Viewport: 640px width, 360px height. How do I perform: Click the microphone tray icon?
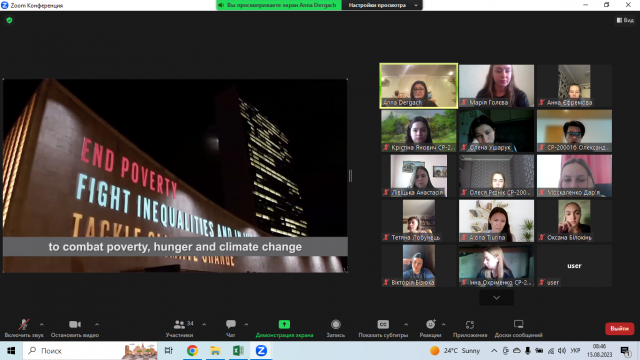click(528, 351)
